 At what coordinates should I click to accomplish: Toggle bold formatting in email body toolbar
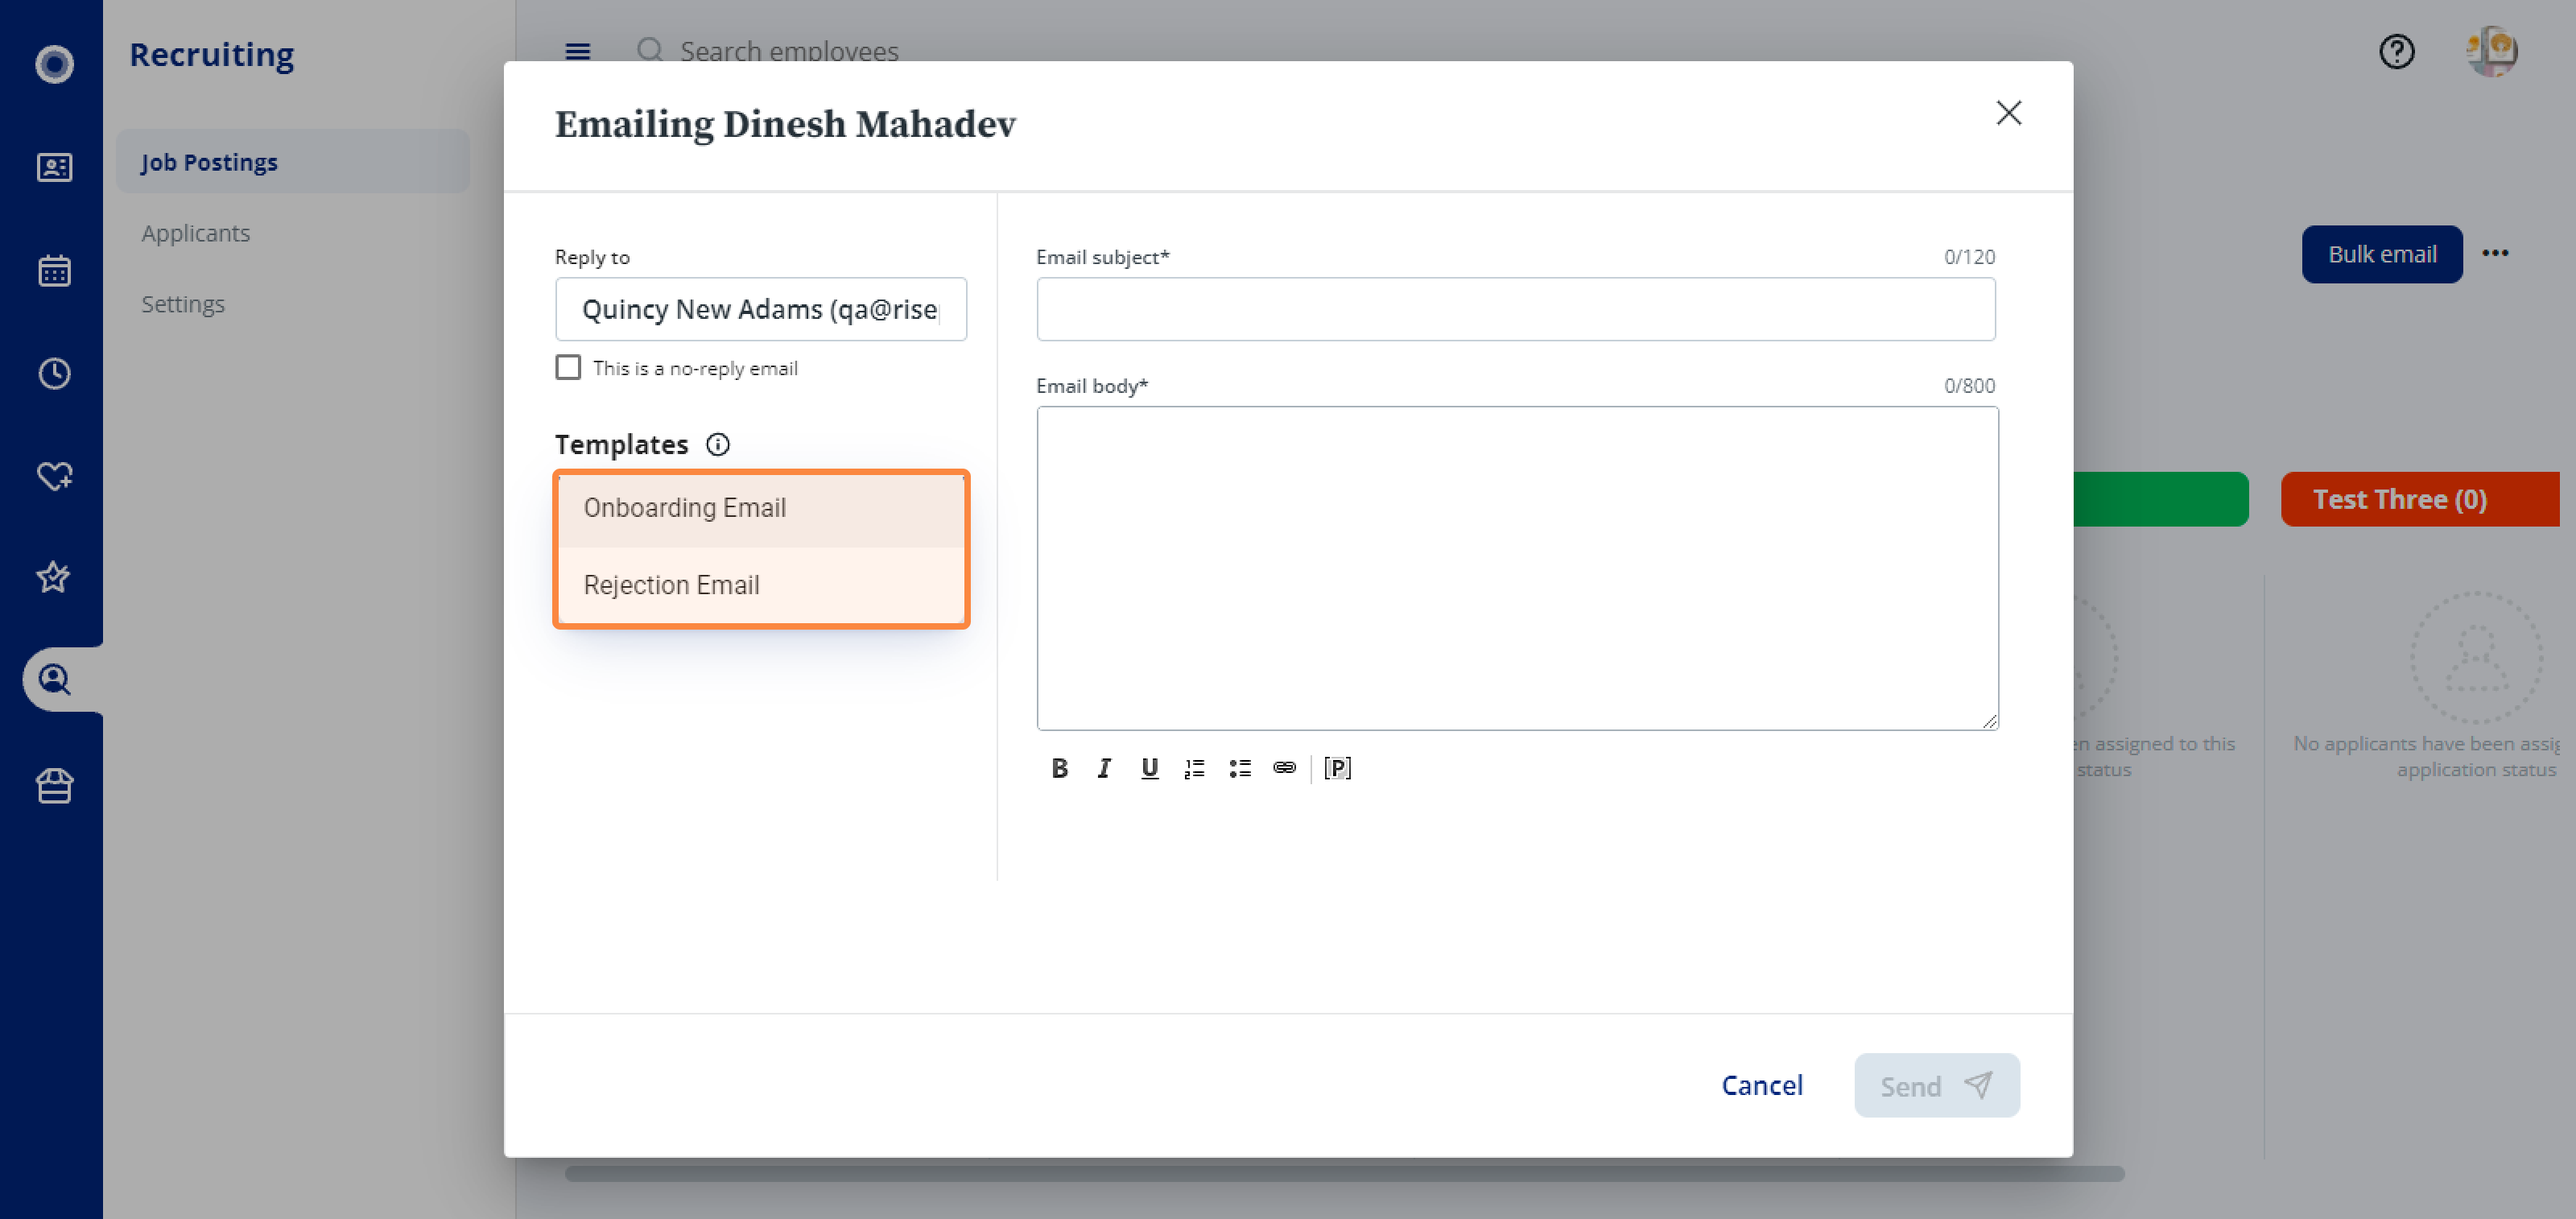click(x=1059, y=768)
